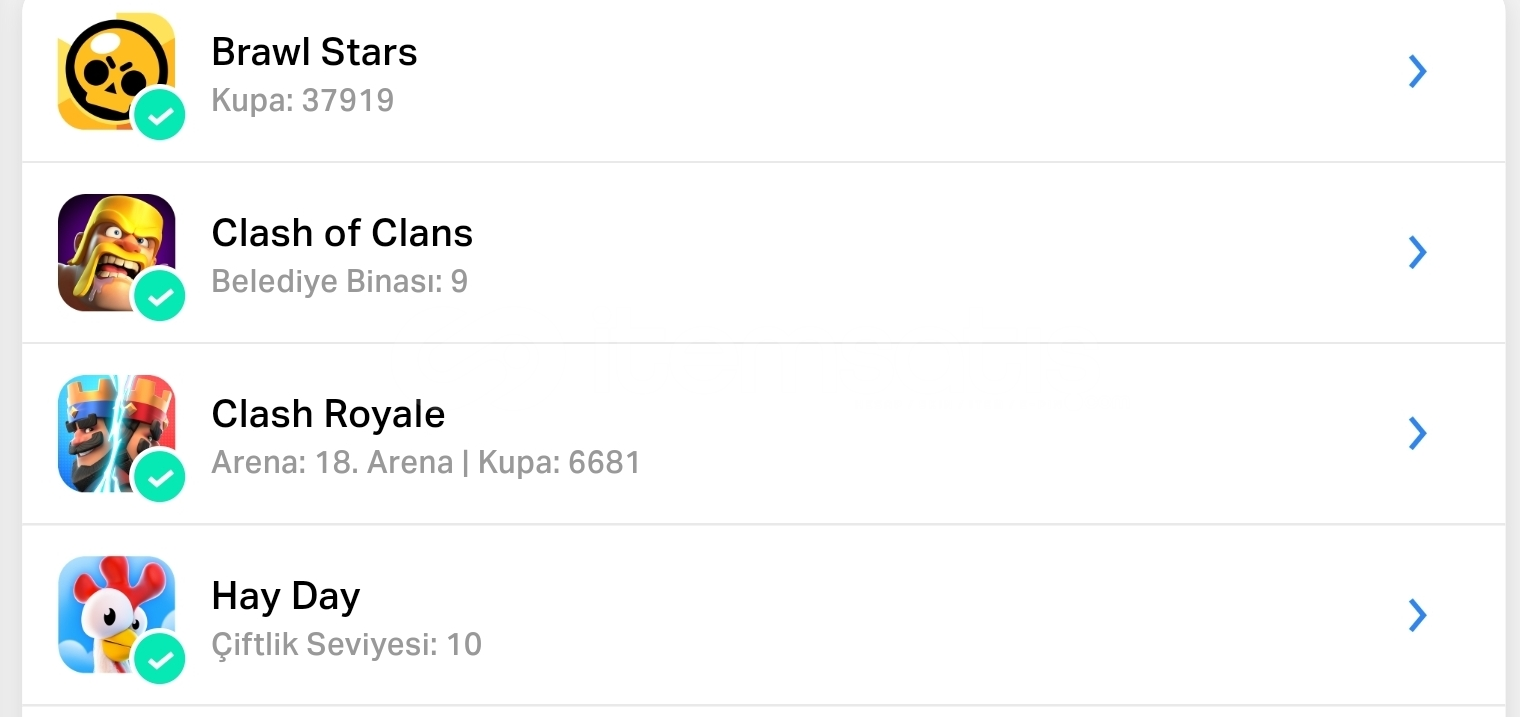
Task: Select the Clash Royale title text
Action: [328, 414]
